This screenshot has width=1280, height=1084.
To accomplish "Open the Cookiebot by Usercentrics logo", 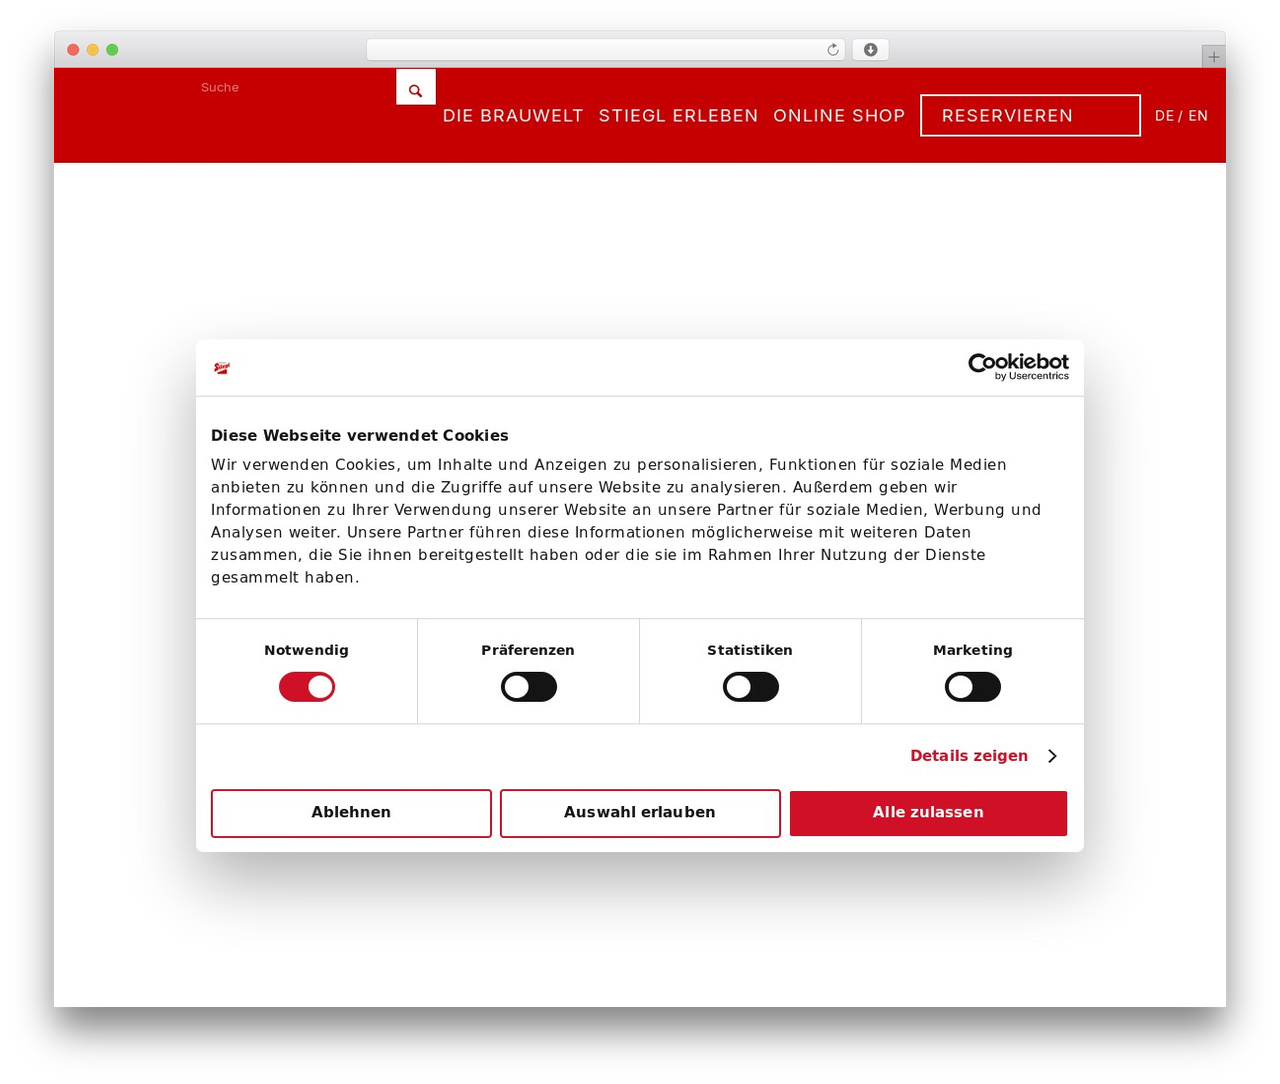I will pos(1018,367).
